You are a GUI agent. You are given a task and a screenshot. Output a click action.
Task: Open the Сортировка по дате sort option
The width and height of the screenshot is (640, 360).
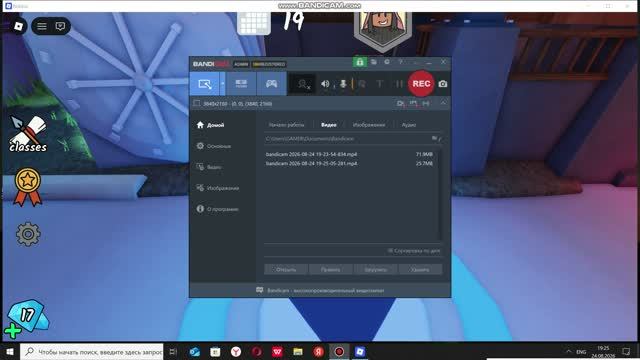[414, 251]
